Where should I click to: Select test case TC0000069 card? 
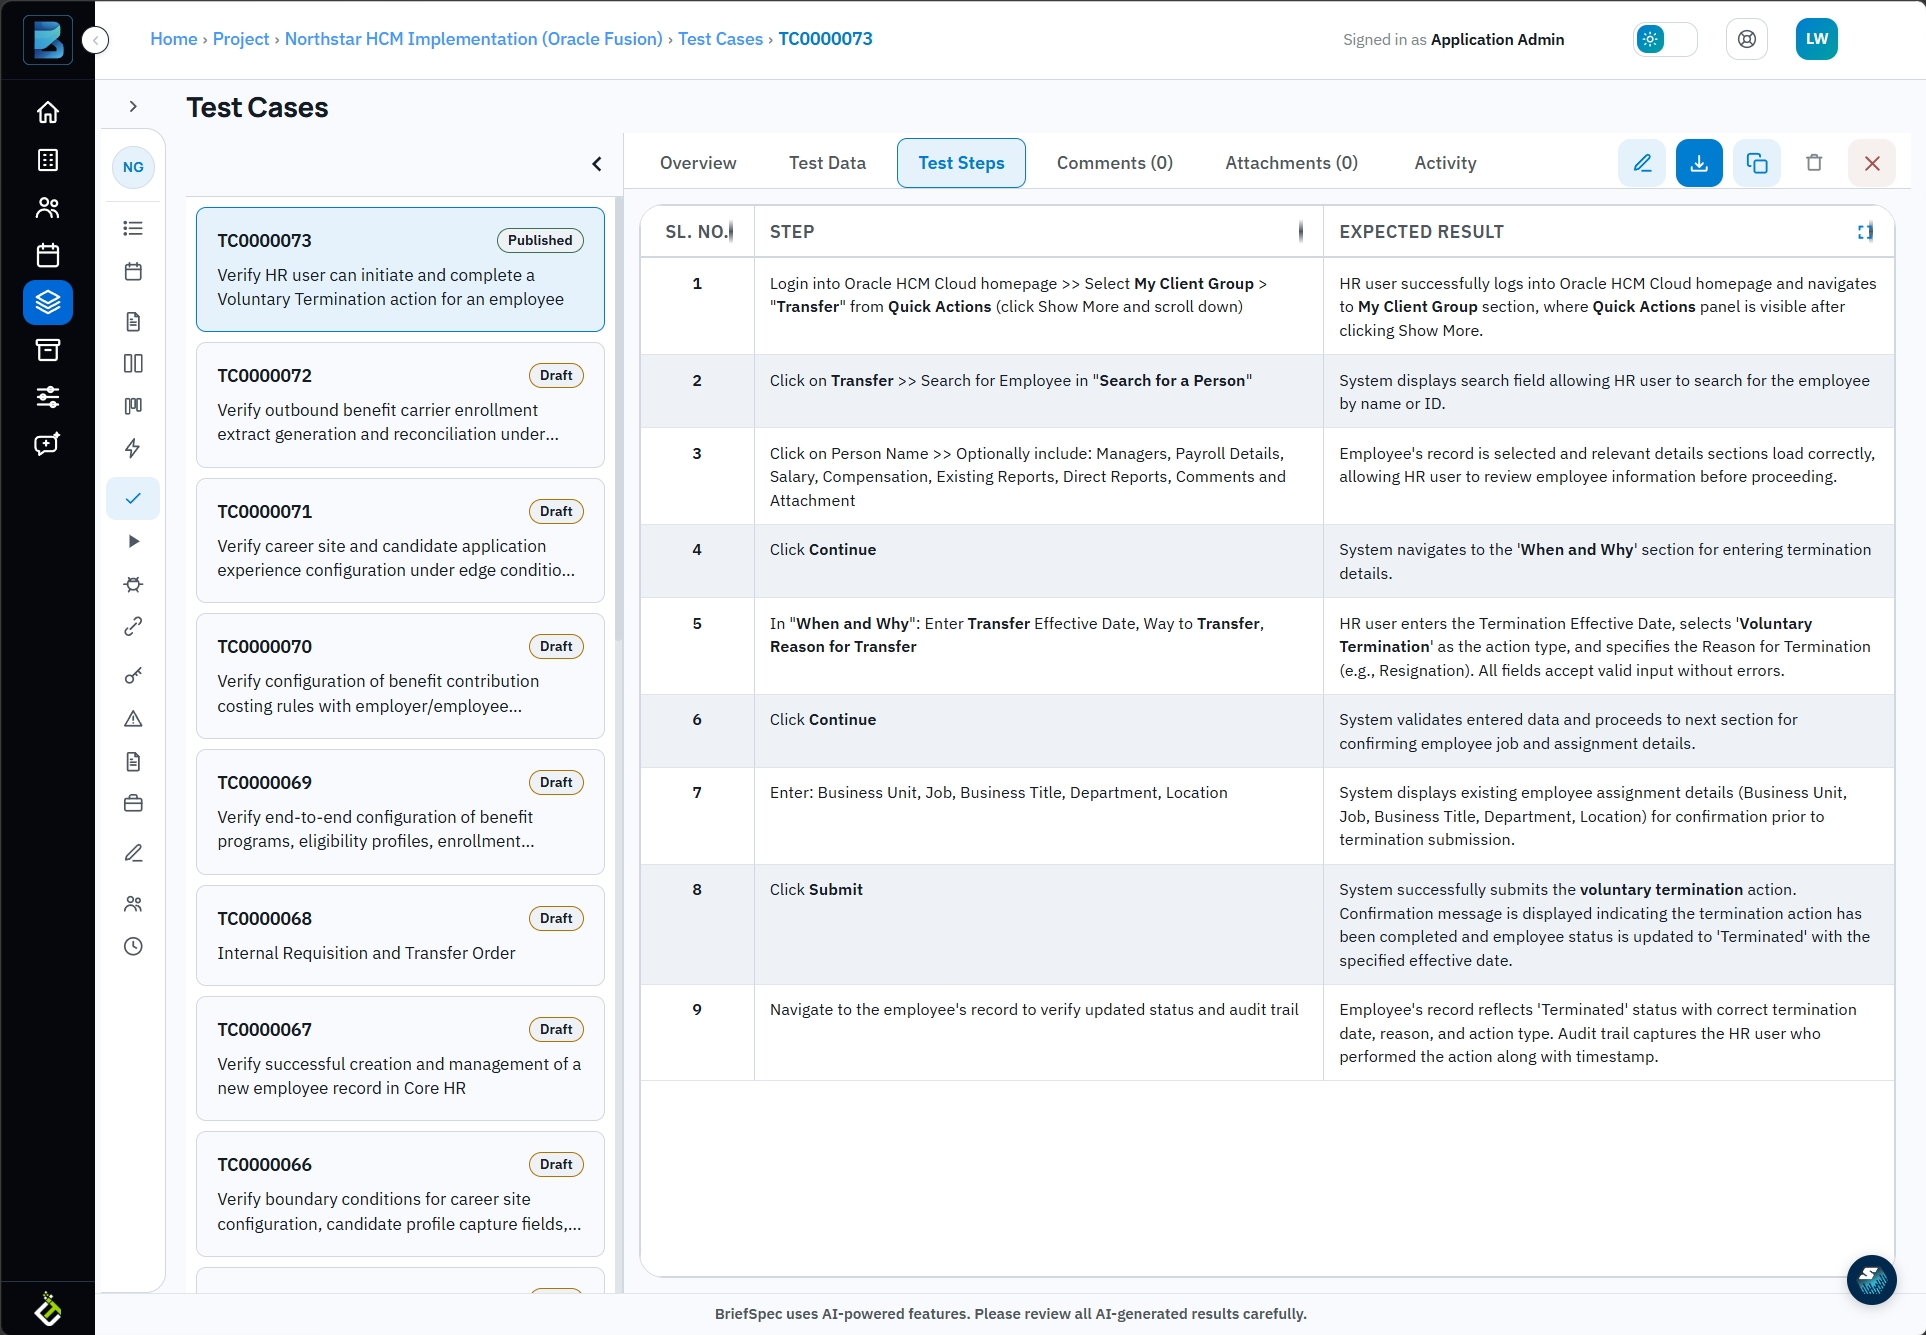pyautogui.click(x=400, y=812)
